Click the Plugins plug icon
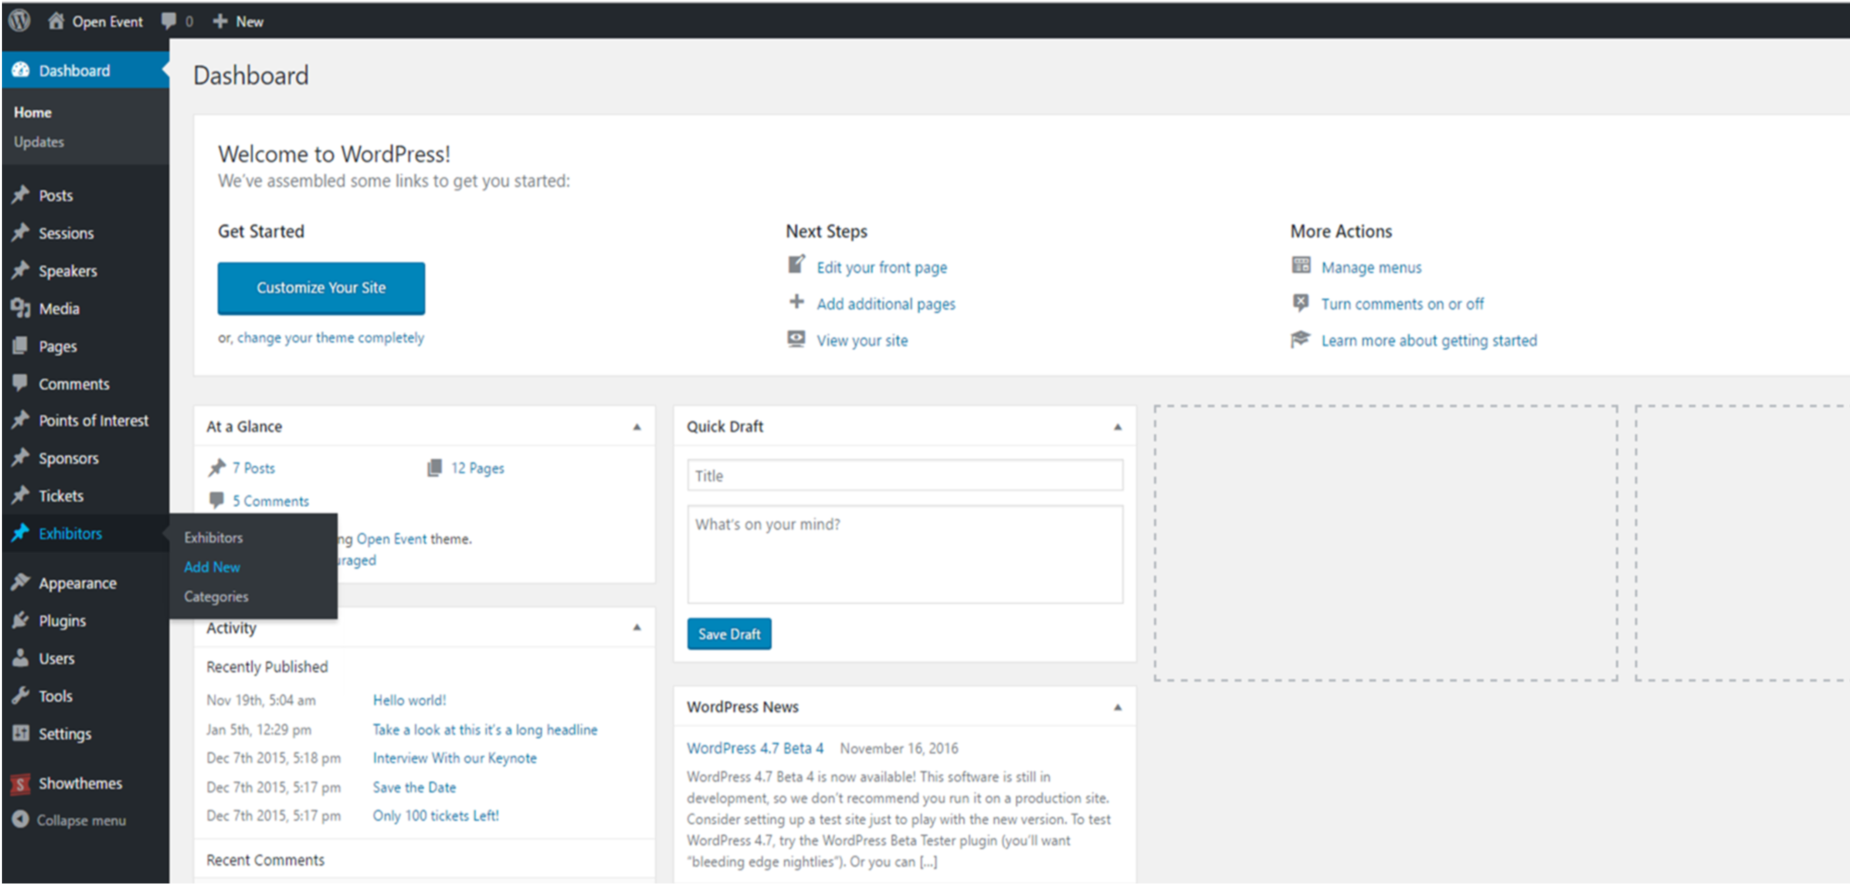This screenshot has height=886, width=1850. [x=20, y=620]
